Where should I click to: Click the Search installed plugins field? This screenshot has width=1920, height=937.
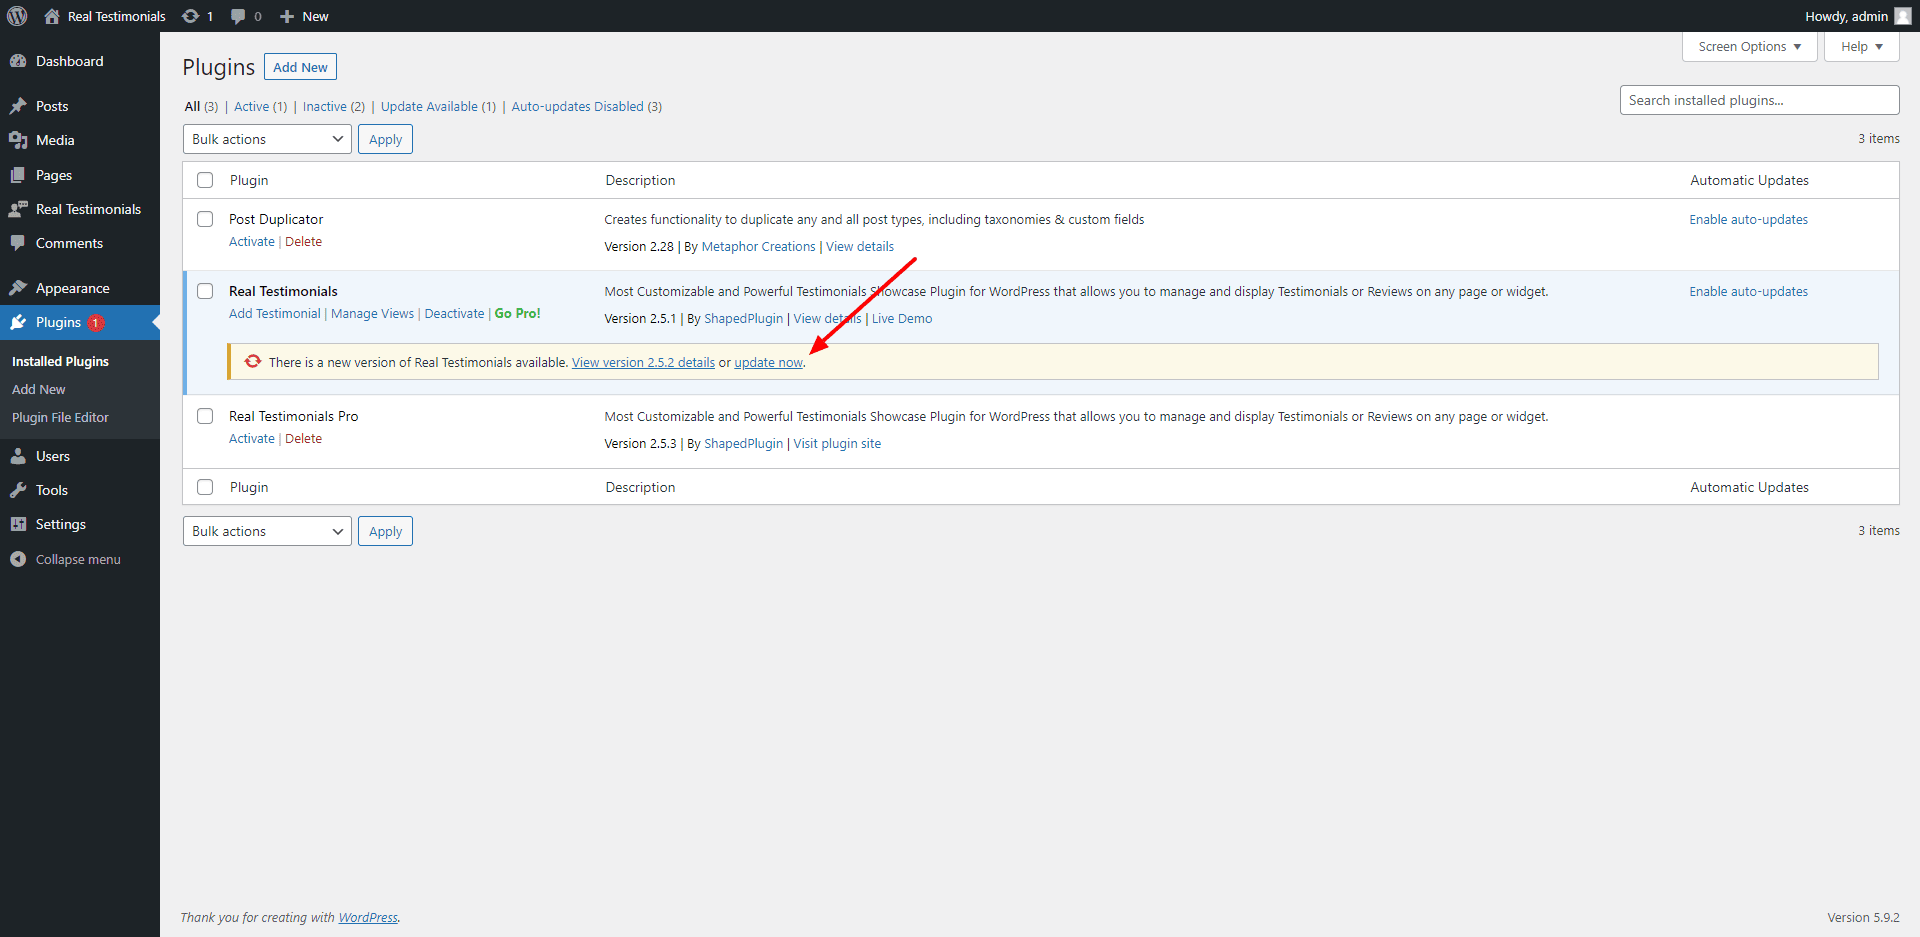(1759, 100)
